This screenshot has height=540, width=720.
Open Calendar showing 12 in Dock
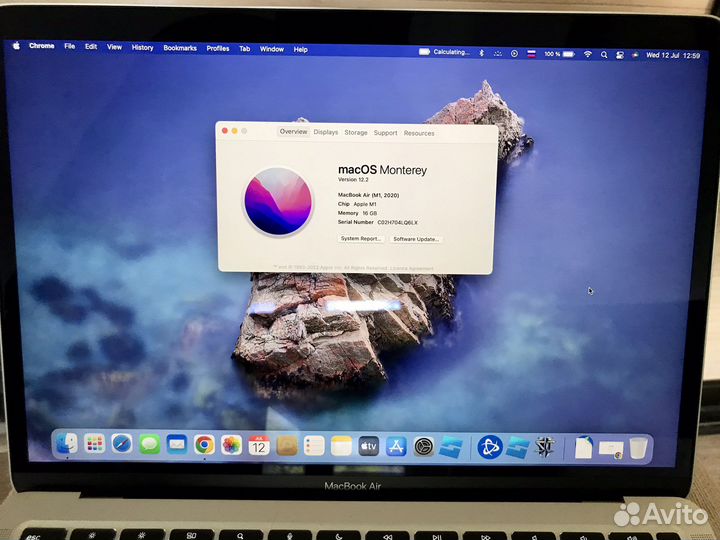pos(259,445)
